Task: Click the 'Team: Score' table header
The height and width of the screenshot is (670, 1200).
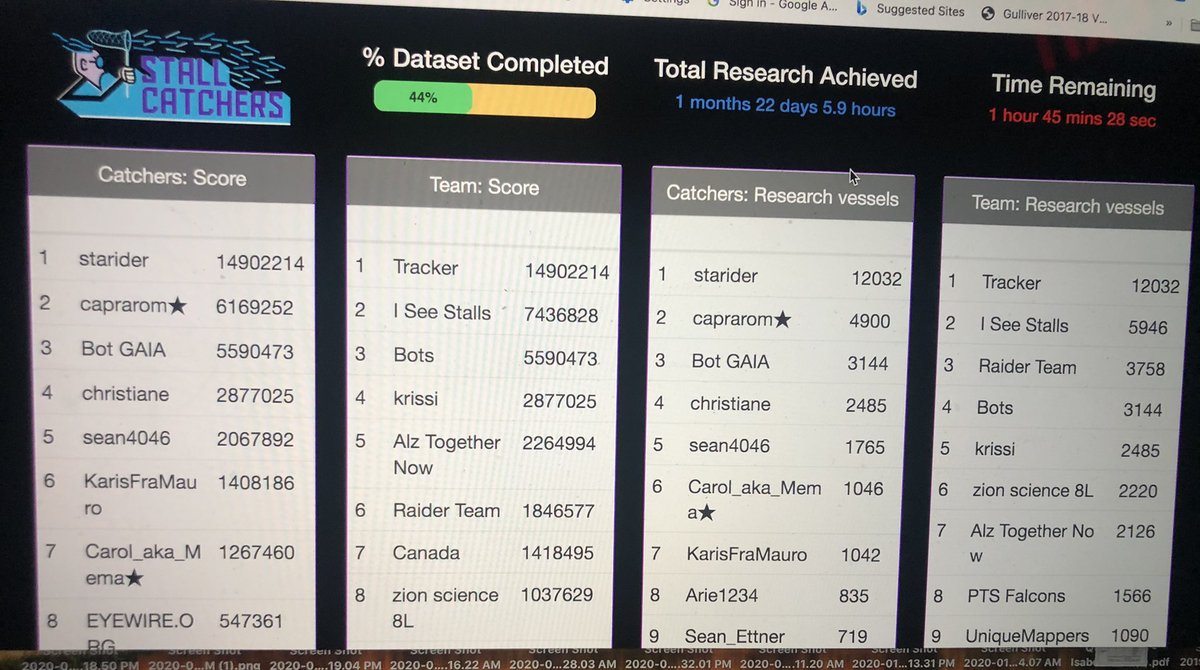Action: tap(485, 186)
